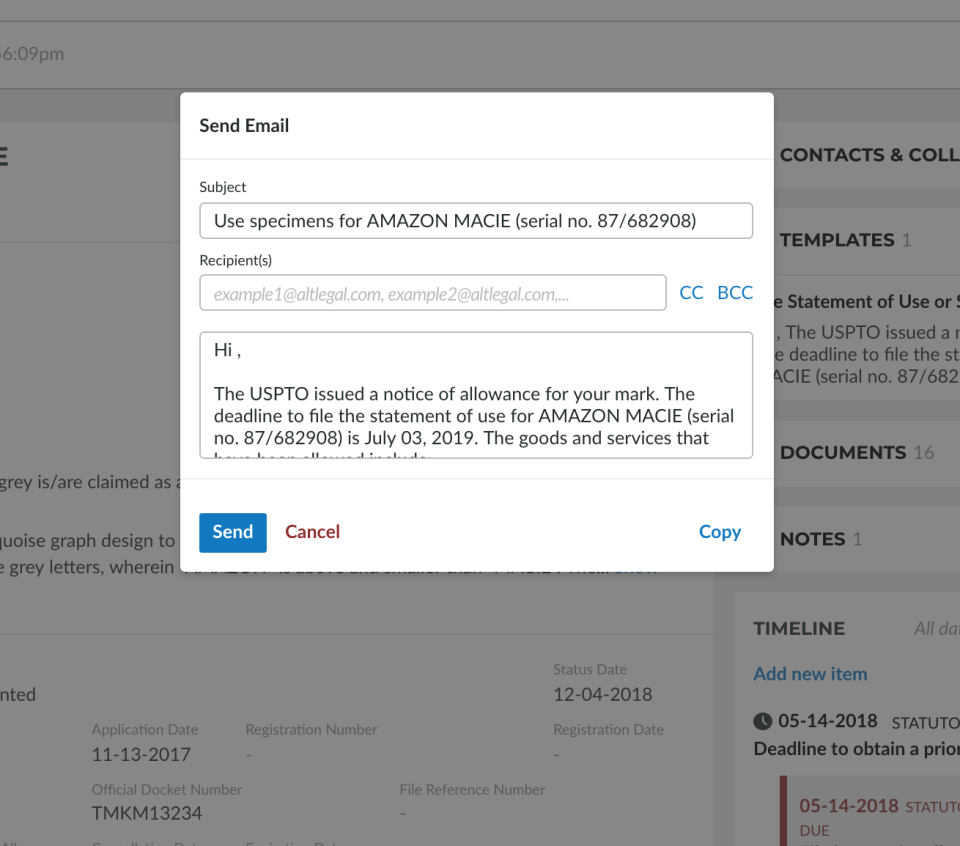Click the Official Docket Number TMKM13234
This screenshot has height=846, width=960.
[147, 813]
